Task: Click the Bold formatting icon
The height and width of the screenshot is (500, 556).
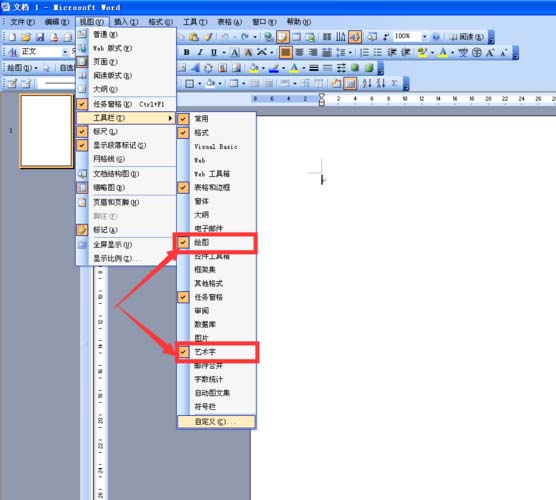Action: tap(186, 52)
